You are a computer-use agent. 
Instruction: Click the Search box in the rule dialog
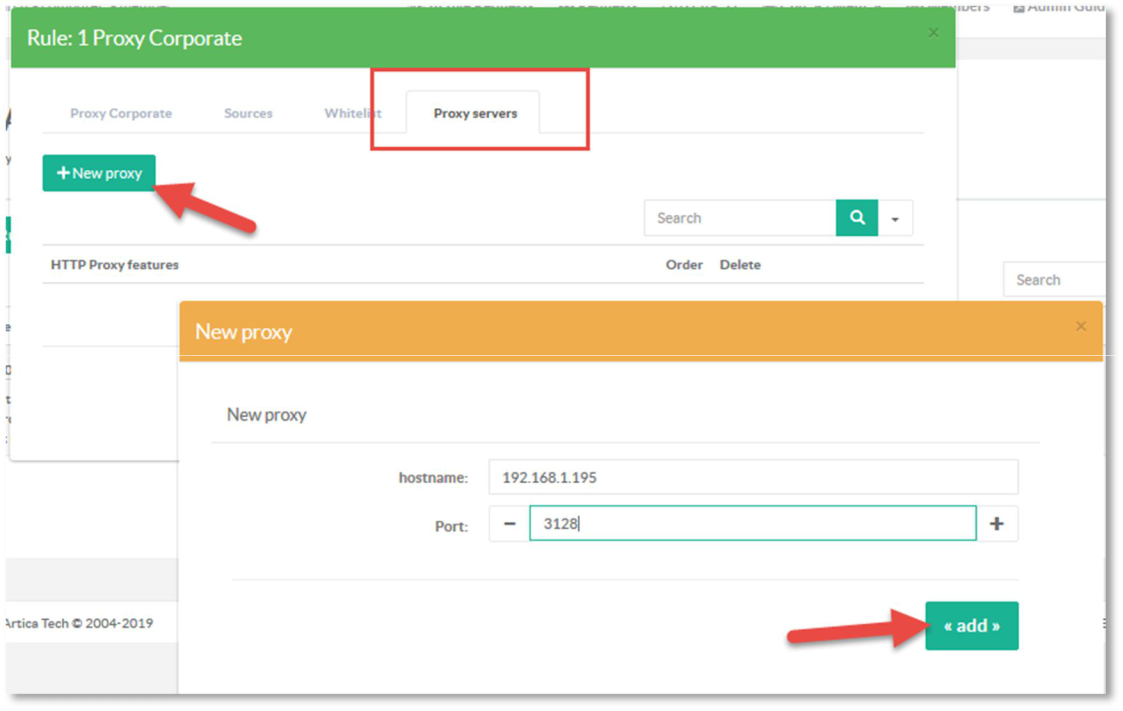[x=740, y=218]
